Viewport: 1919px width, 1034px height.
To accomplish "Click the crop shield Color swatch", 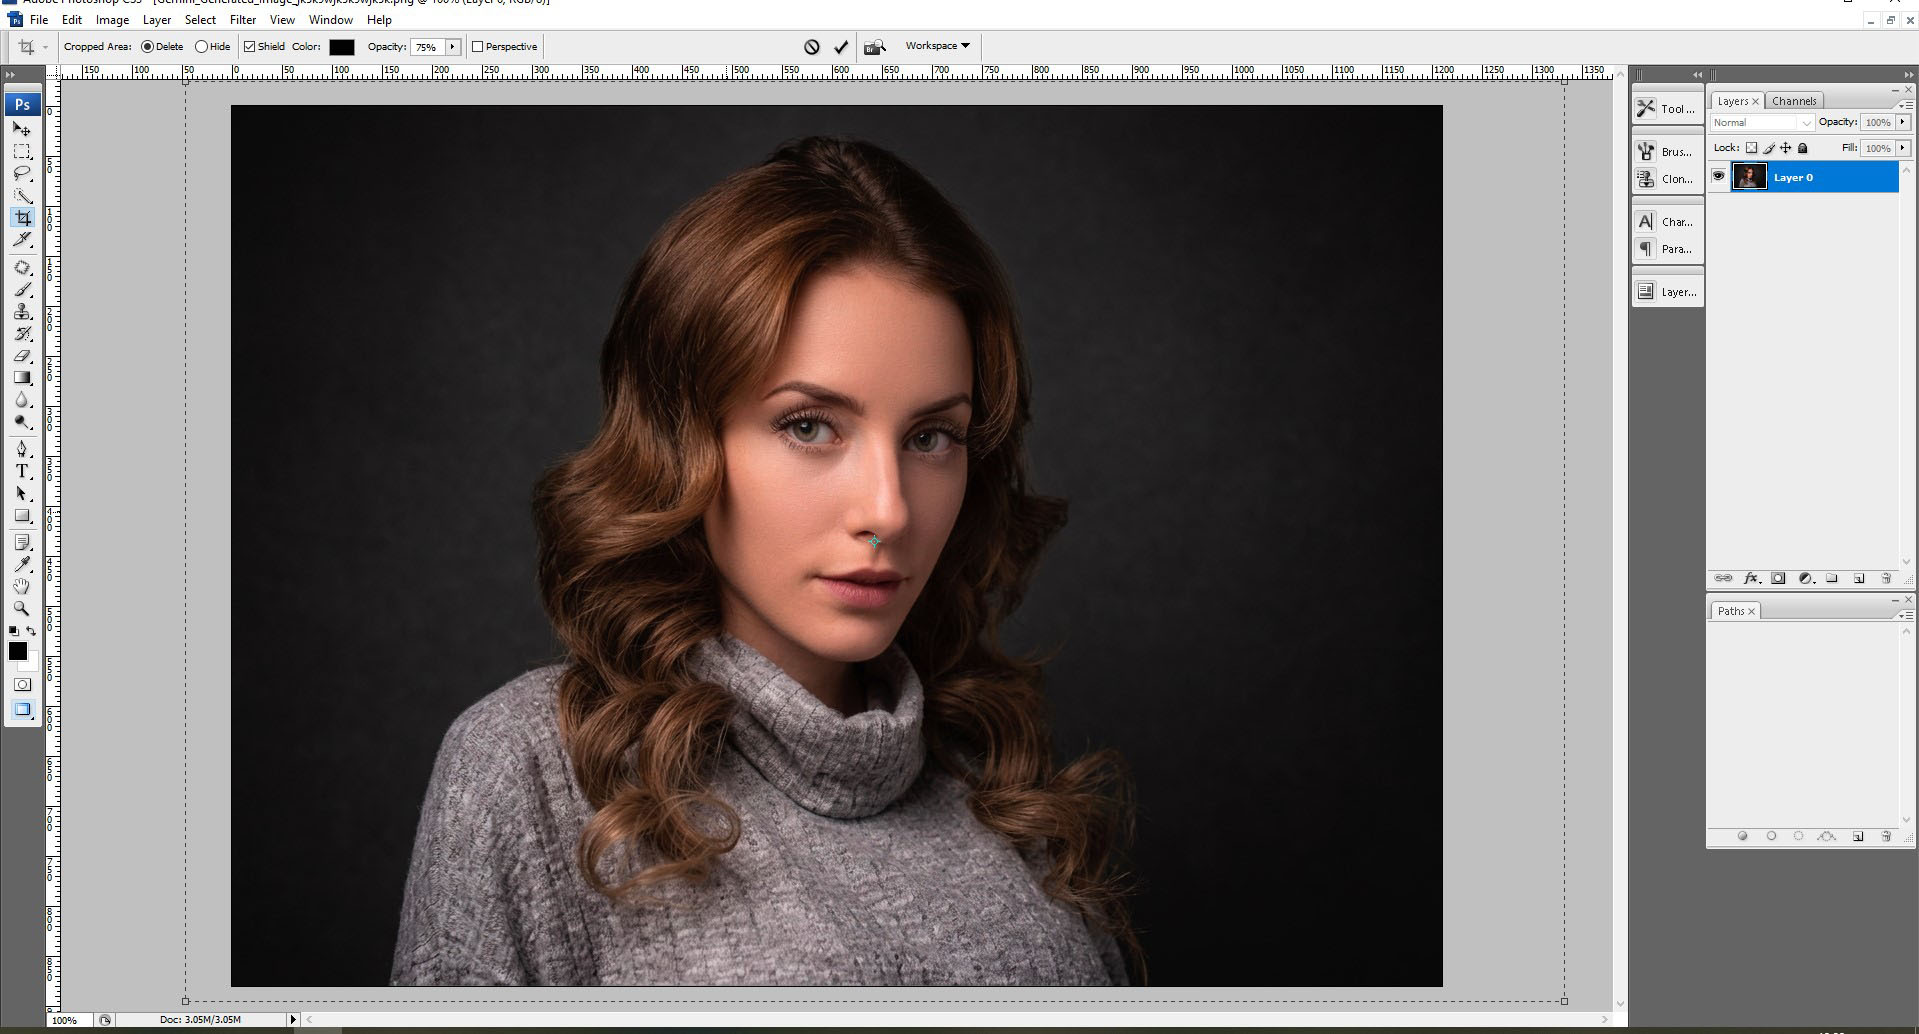I will 342,47.
